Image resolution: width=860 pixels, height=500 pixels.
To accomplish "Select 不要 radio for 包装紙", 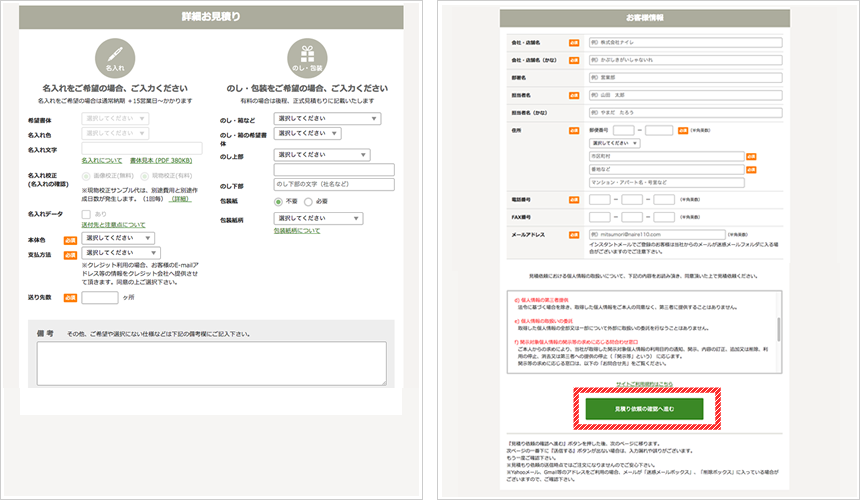I will 279,201.
